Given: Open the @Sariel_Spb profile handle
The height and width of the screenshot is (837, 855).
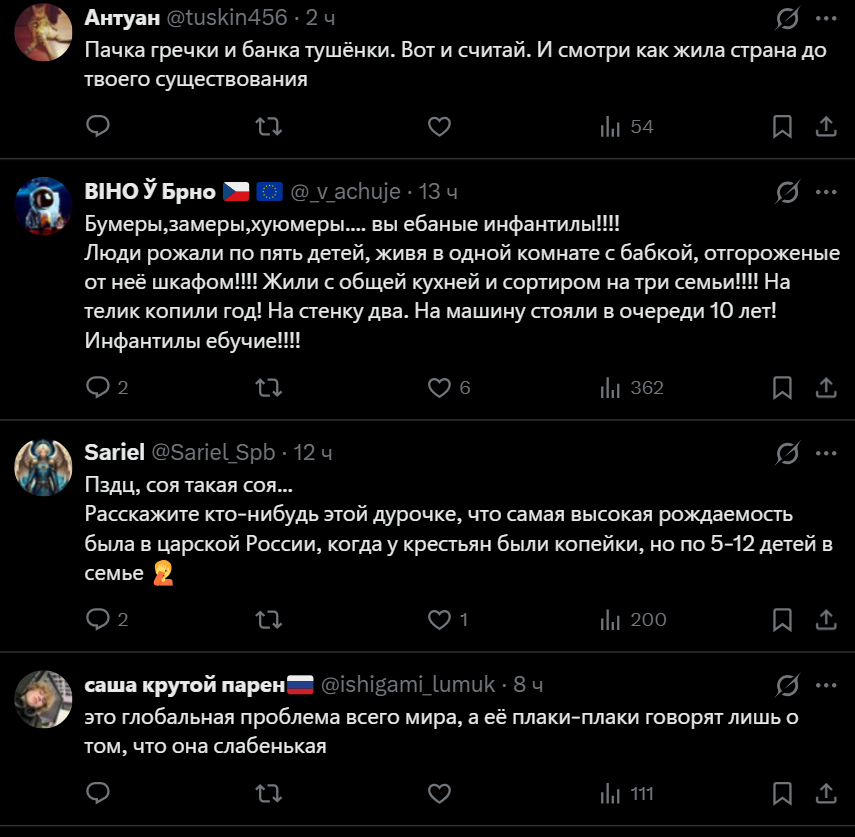Looking at the screenshot, I should (x=212, y=453).
